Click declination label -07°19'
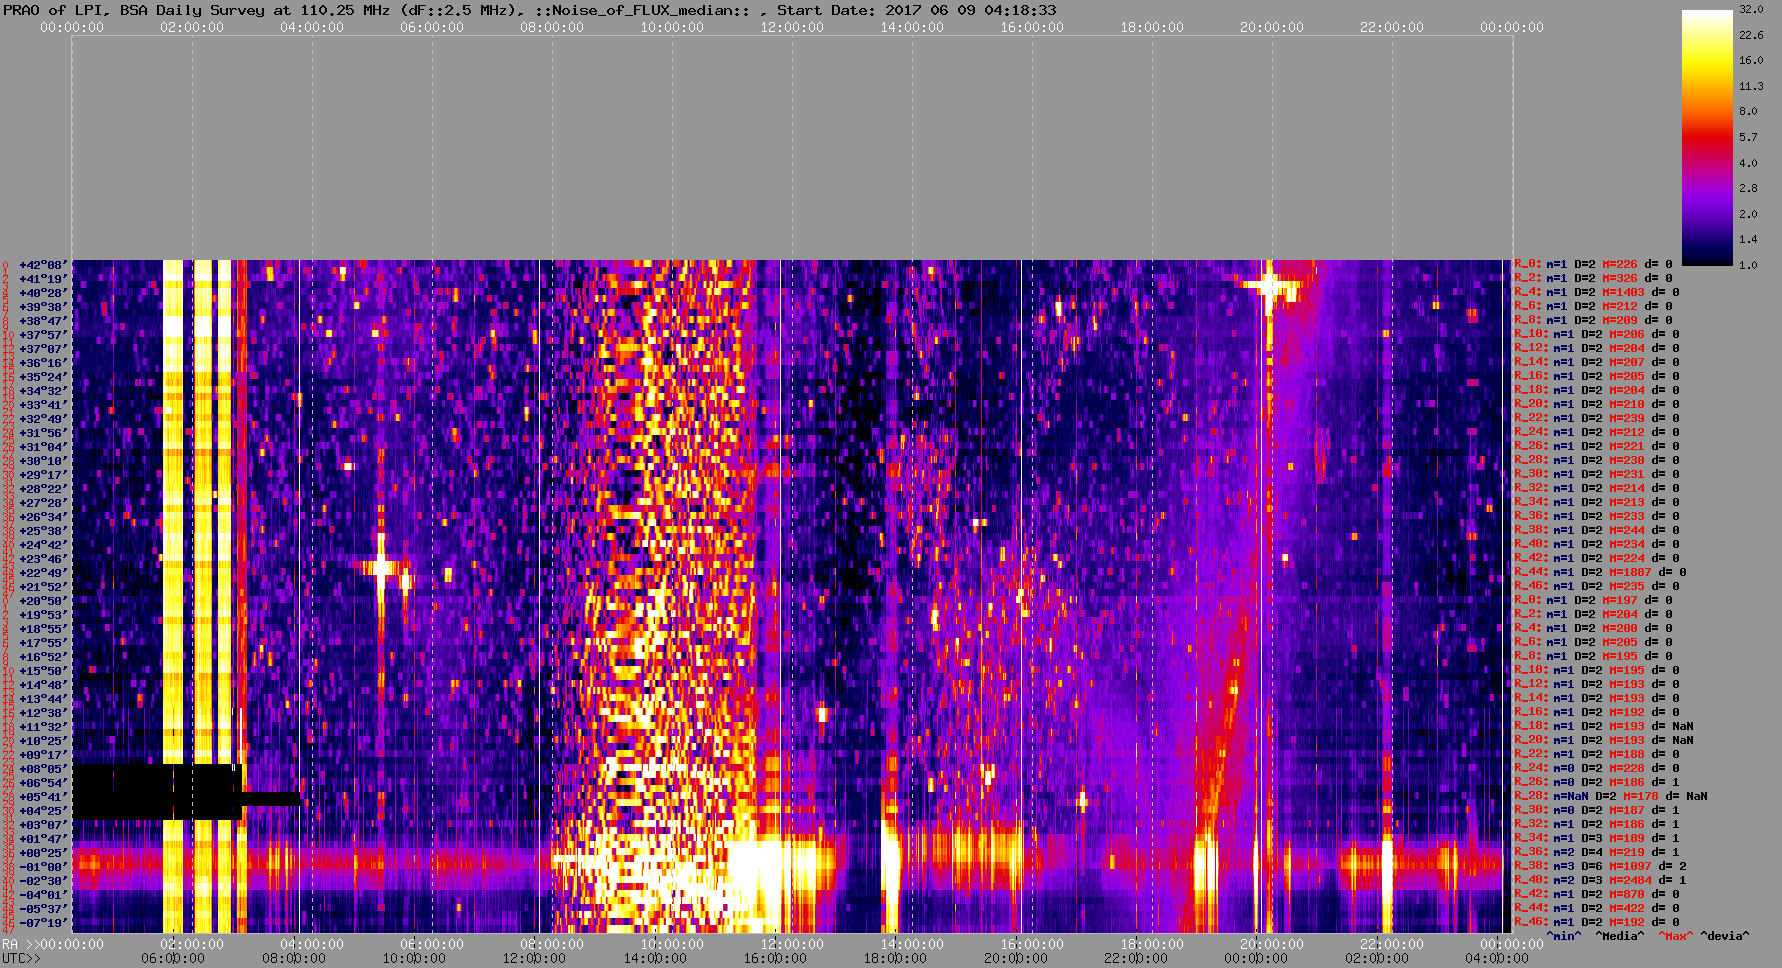The height and width of the screenshot is (968, 1782). [43, 923]
